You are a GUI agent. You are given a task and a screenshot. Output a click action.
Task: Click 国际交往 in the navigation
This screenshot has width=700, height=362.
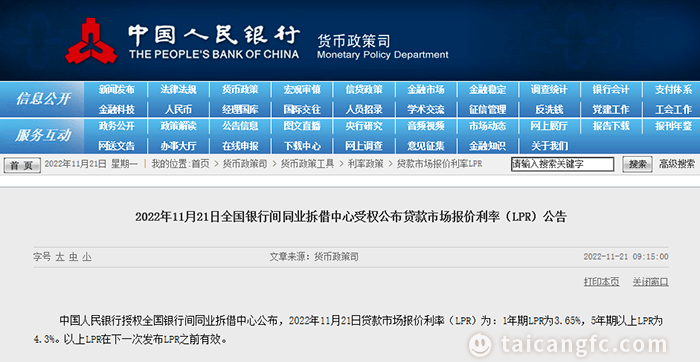click(302, 109)
